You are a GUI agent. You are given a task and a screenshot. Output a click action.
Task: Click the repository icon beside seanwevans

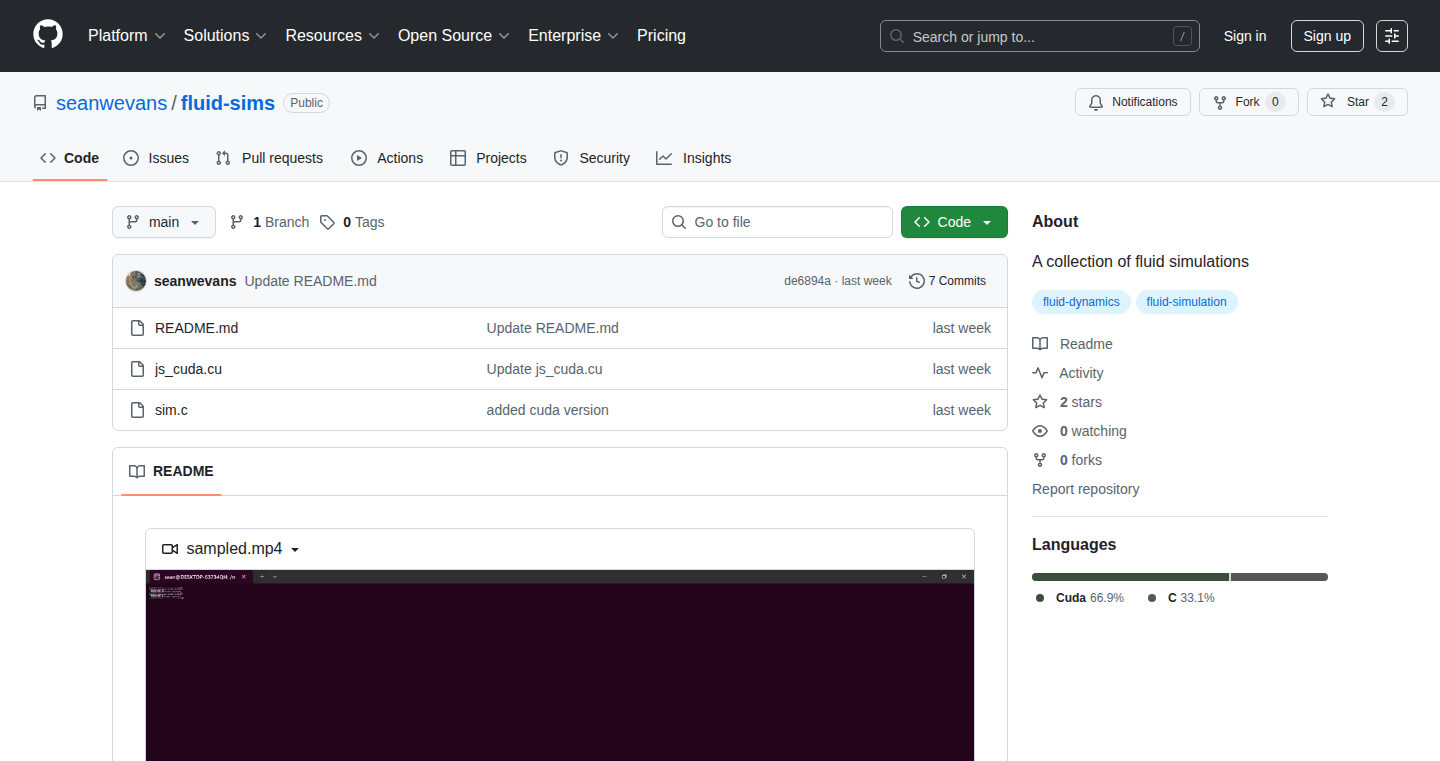pos(40,103)
